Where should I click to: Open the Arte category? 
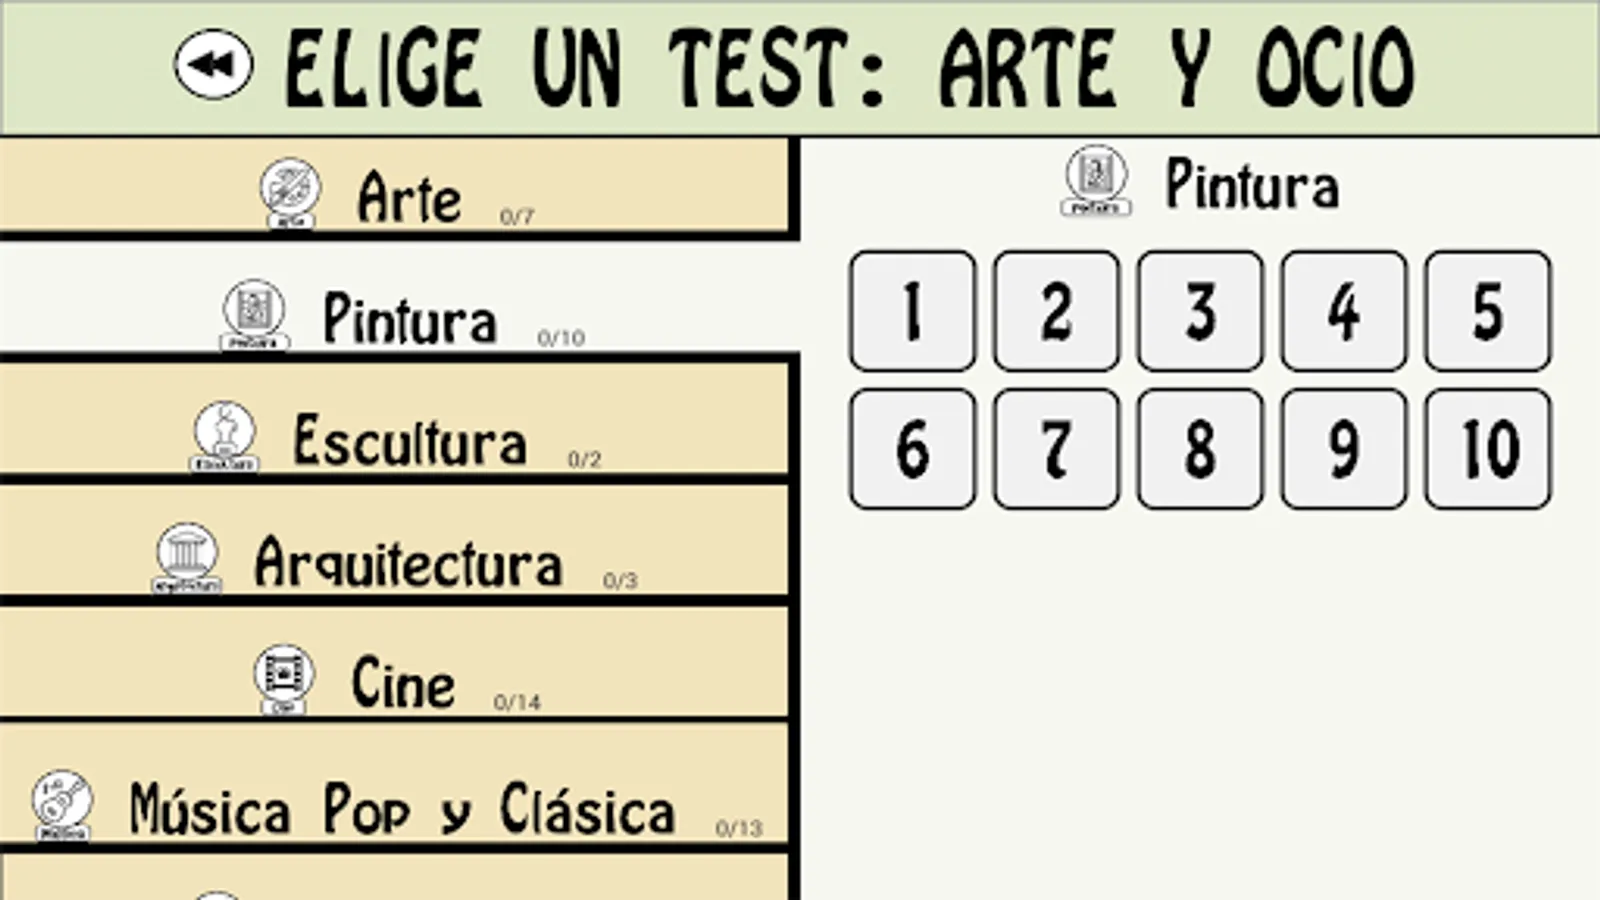click(394, 186)
